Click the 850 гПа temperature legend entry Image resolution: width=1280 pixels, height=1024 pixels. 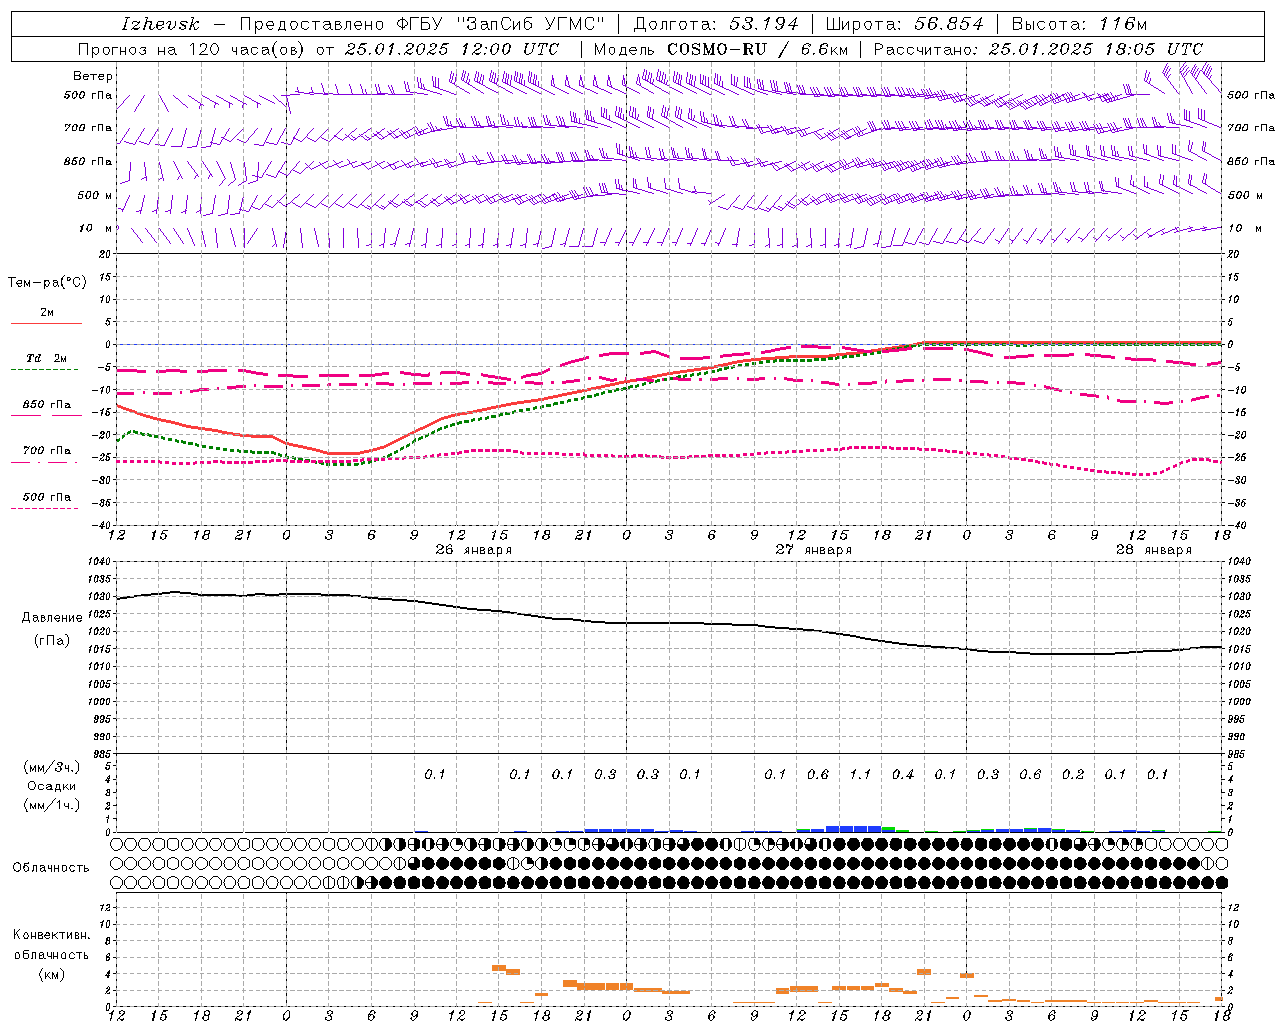pos(46,405)
